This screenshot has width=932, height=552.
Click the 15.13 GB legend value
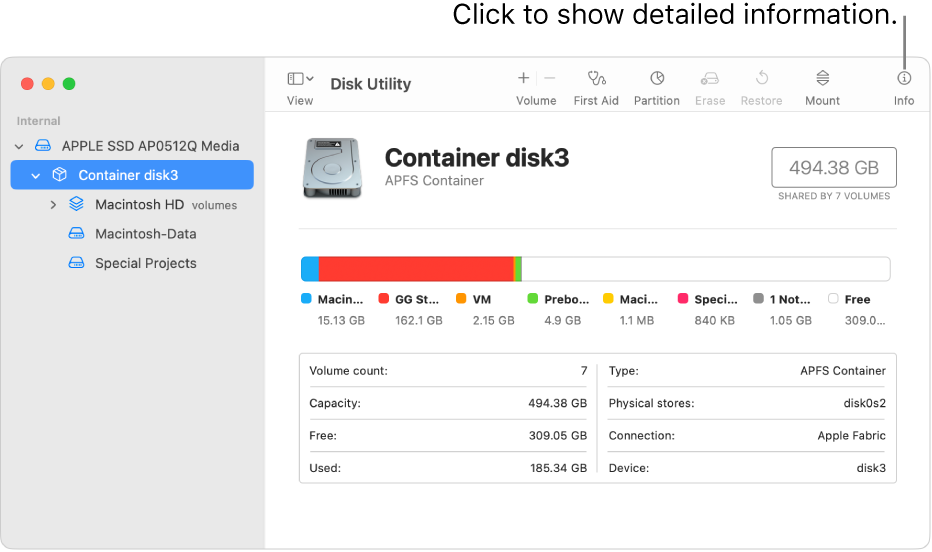[341, 321]
